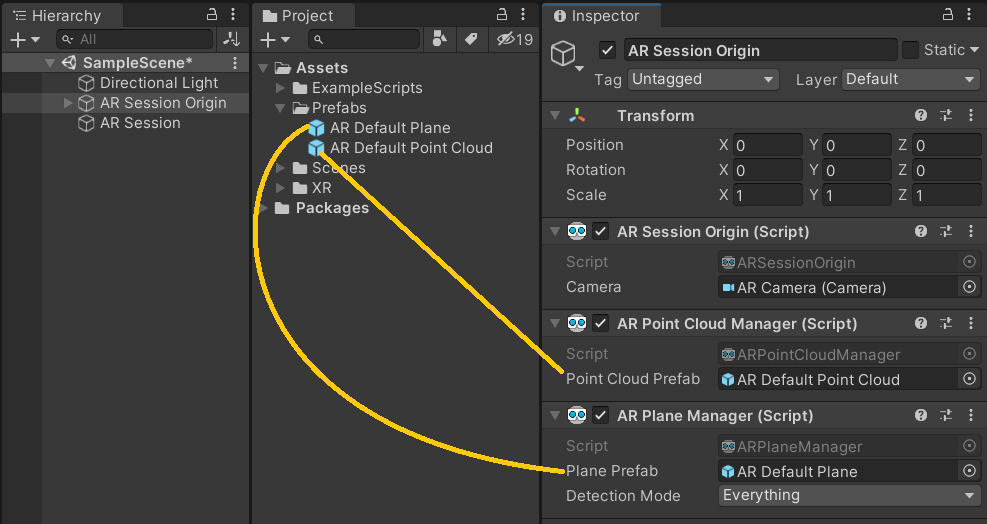Expand AR Session Origin in Hierarchy
987x524 pixels.
[x=68, y=103]
